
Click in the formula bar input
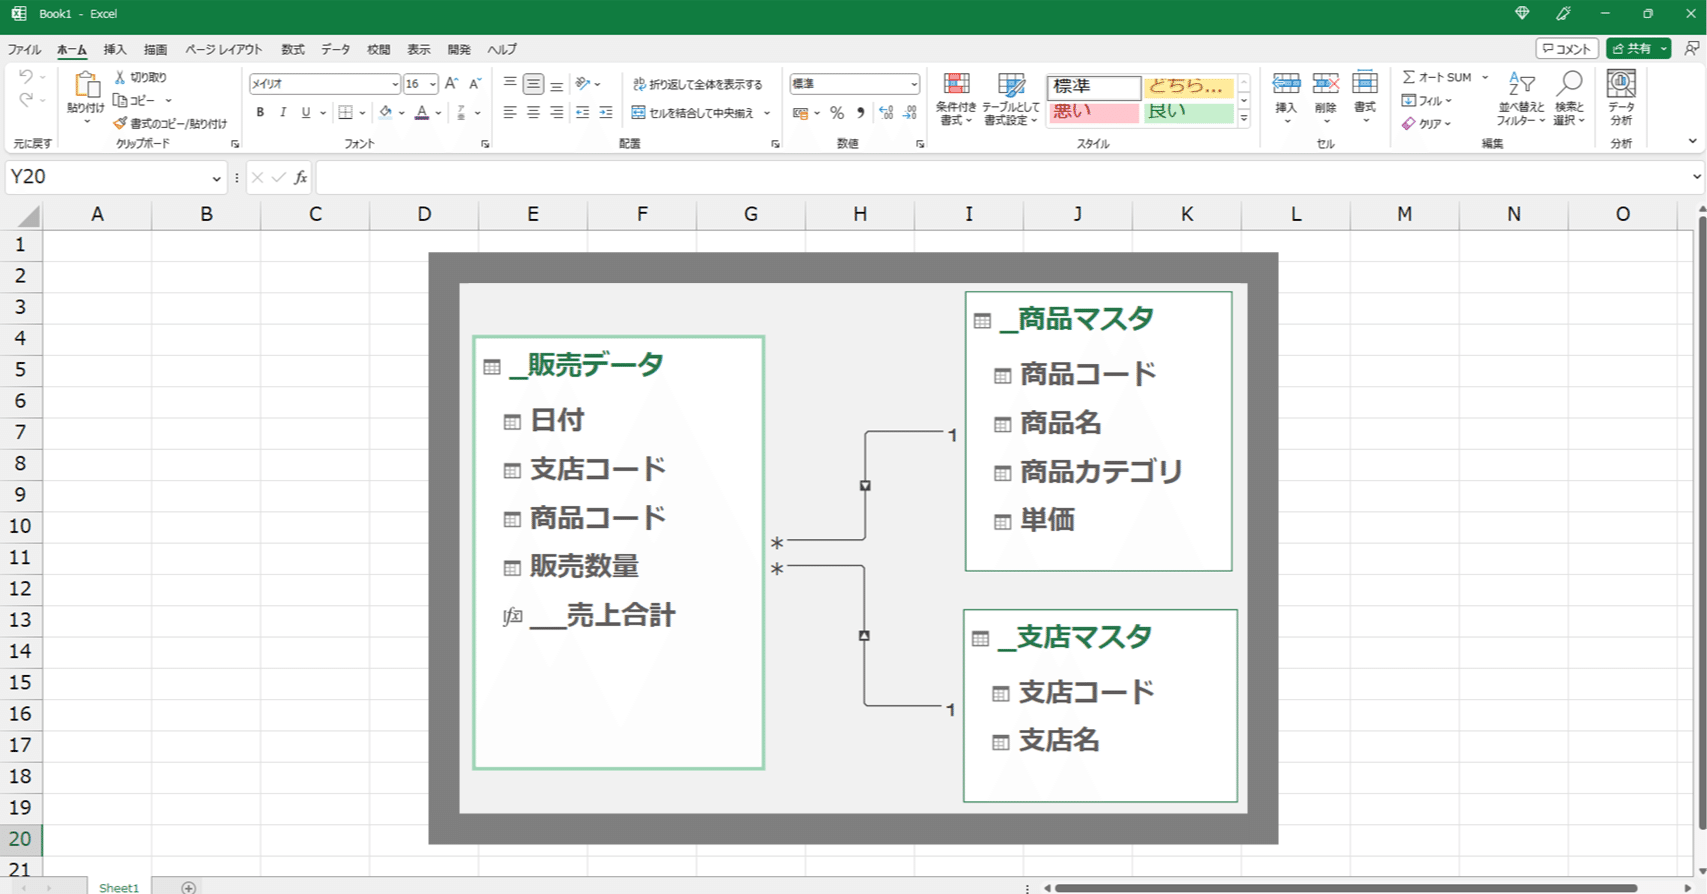pyautogui.click(x=1003, y=177)
